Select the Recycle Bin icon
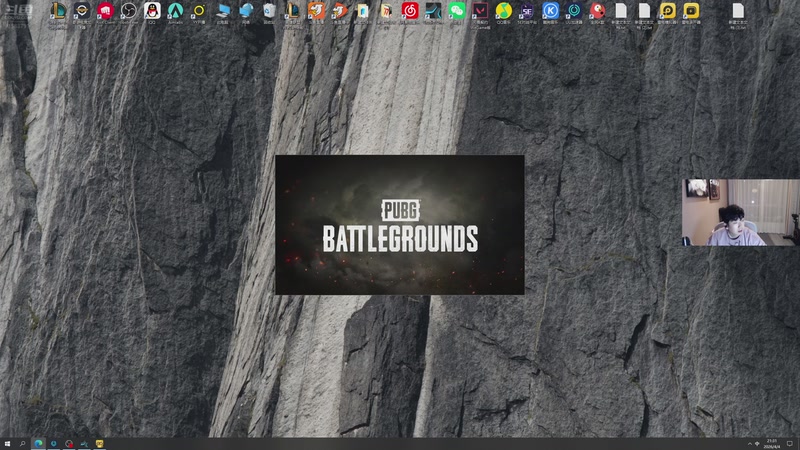 pos(269,11)
